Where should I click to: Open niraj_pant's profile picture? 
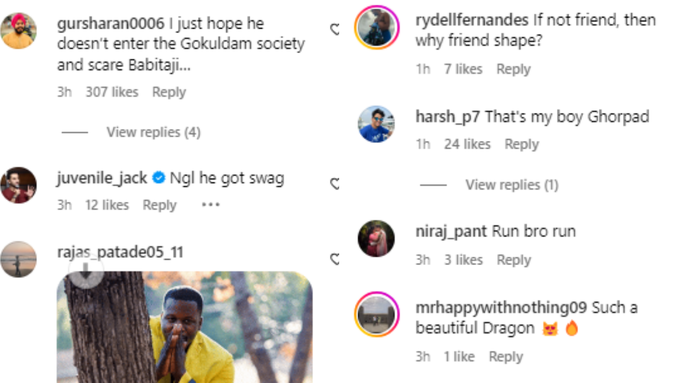point(376,239)
